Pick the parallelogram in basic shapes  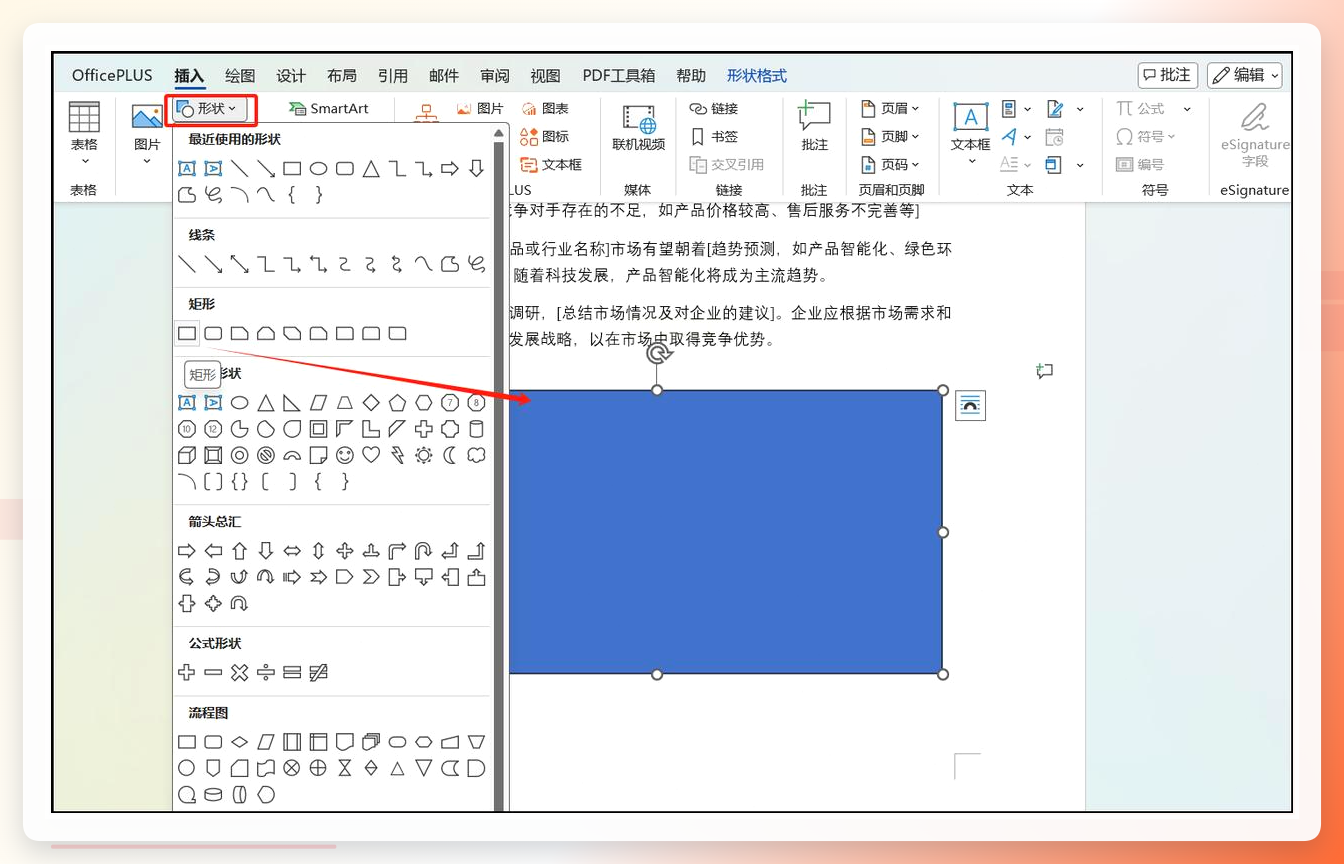(319, 403)
